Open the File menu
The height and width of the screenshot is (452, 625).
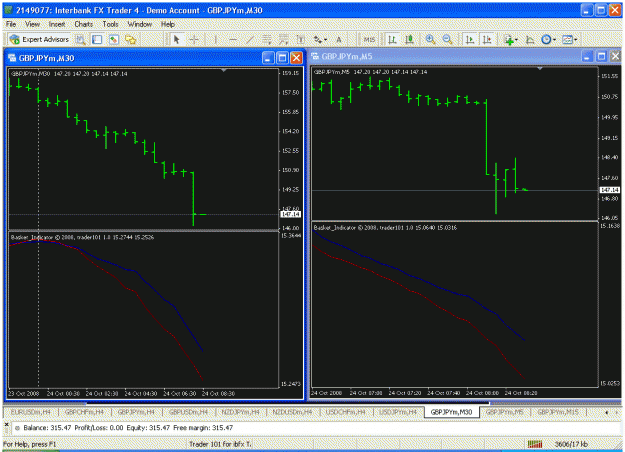point(11,24)
